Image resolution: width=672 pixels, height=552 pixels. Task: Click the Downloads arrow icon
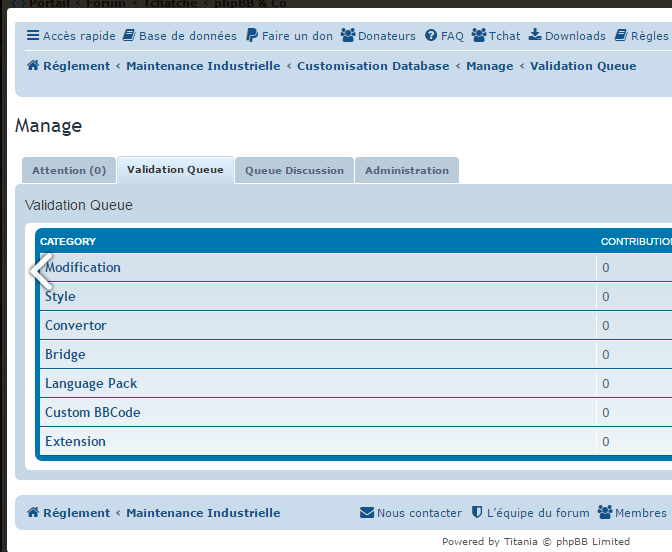535,36
